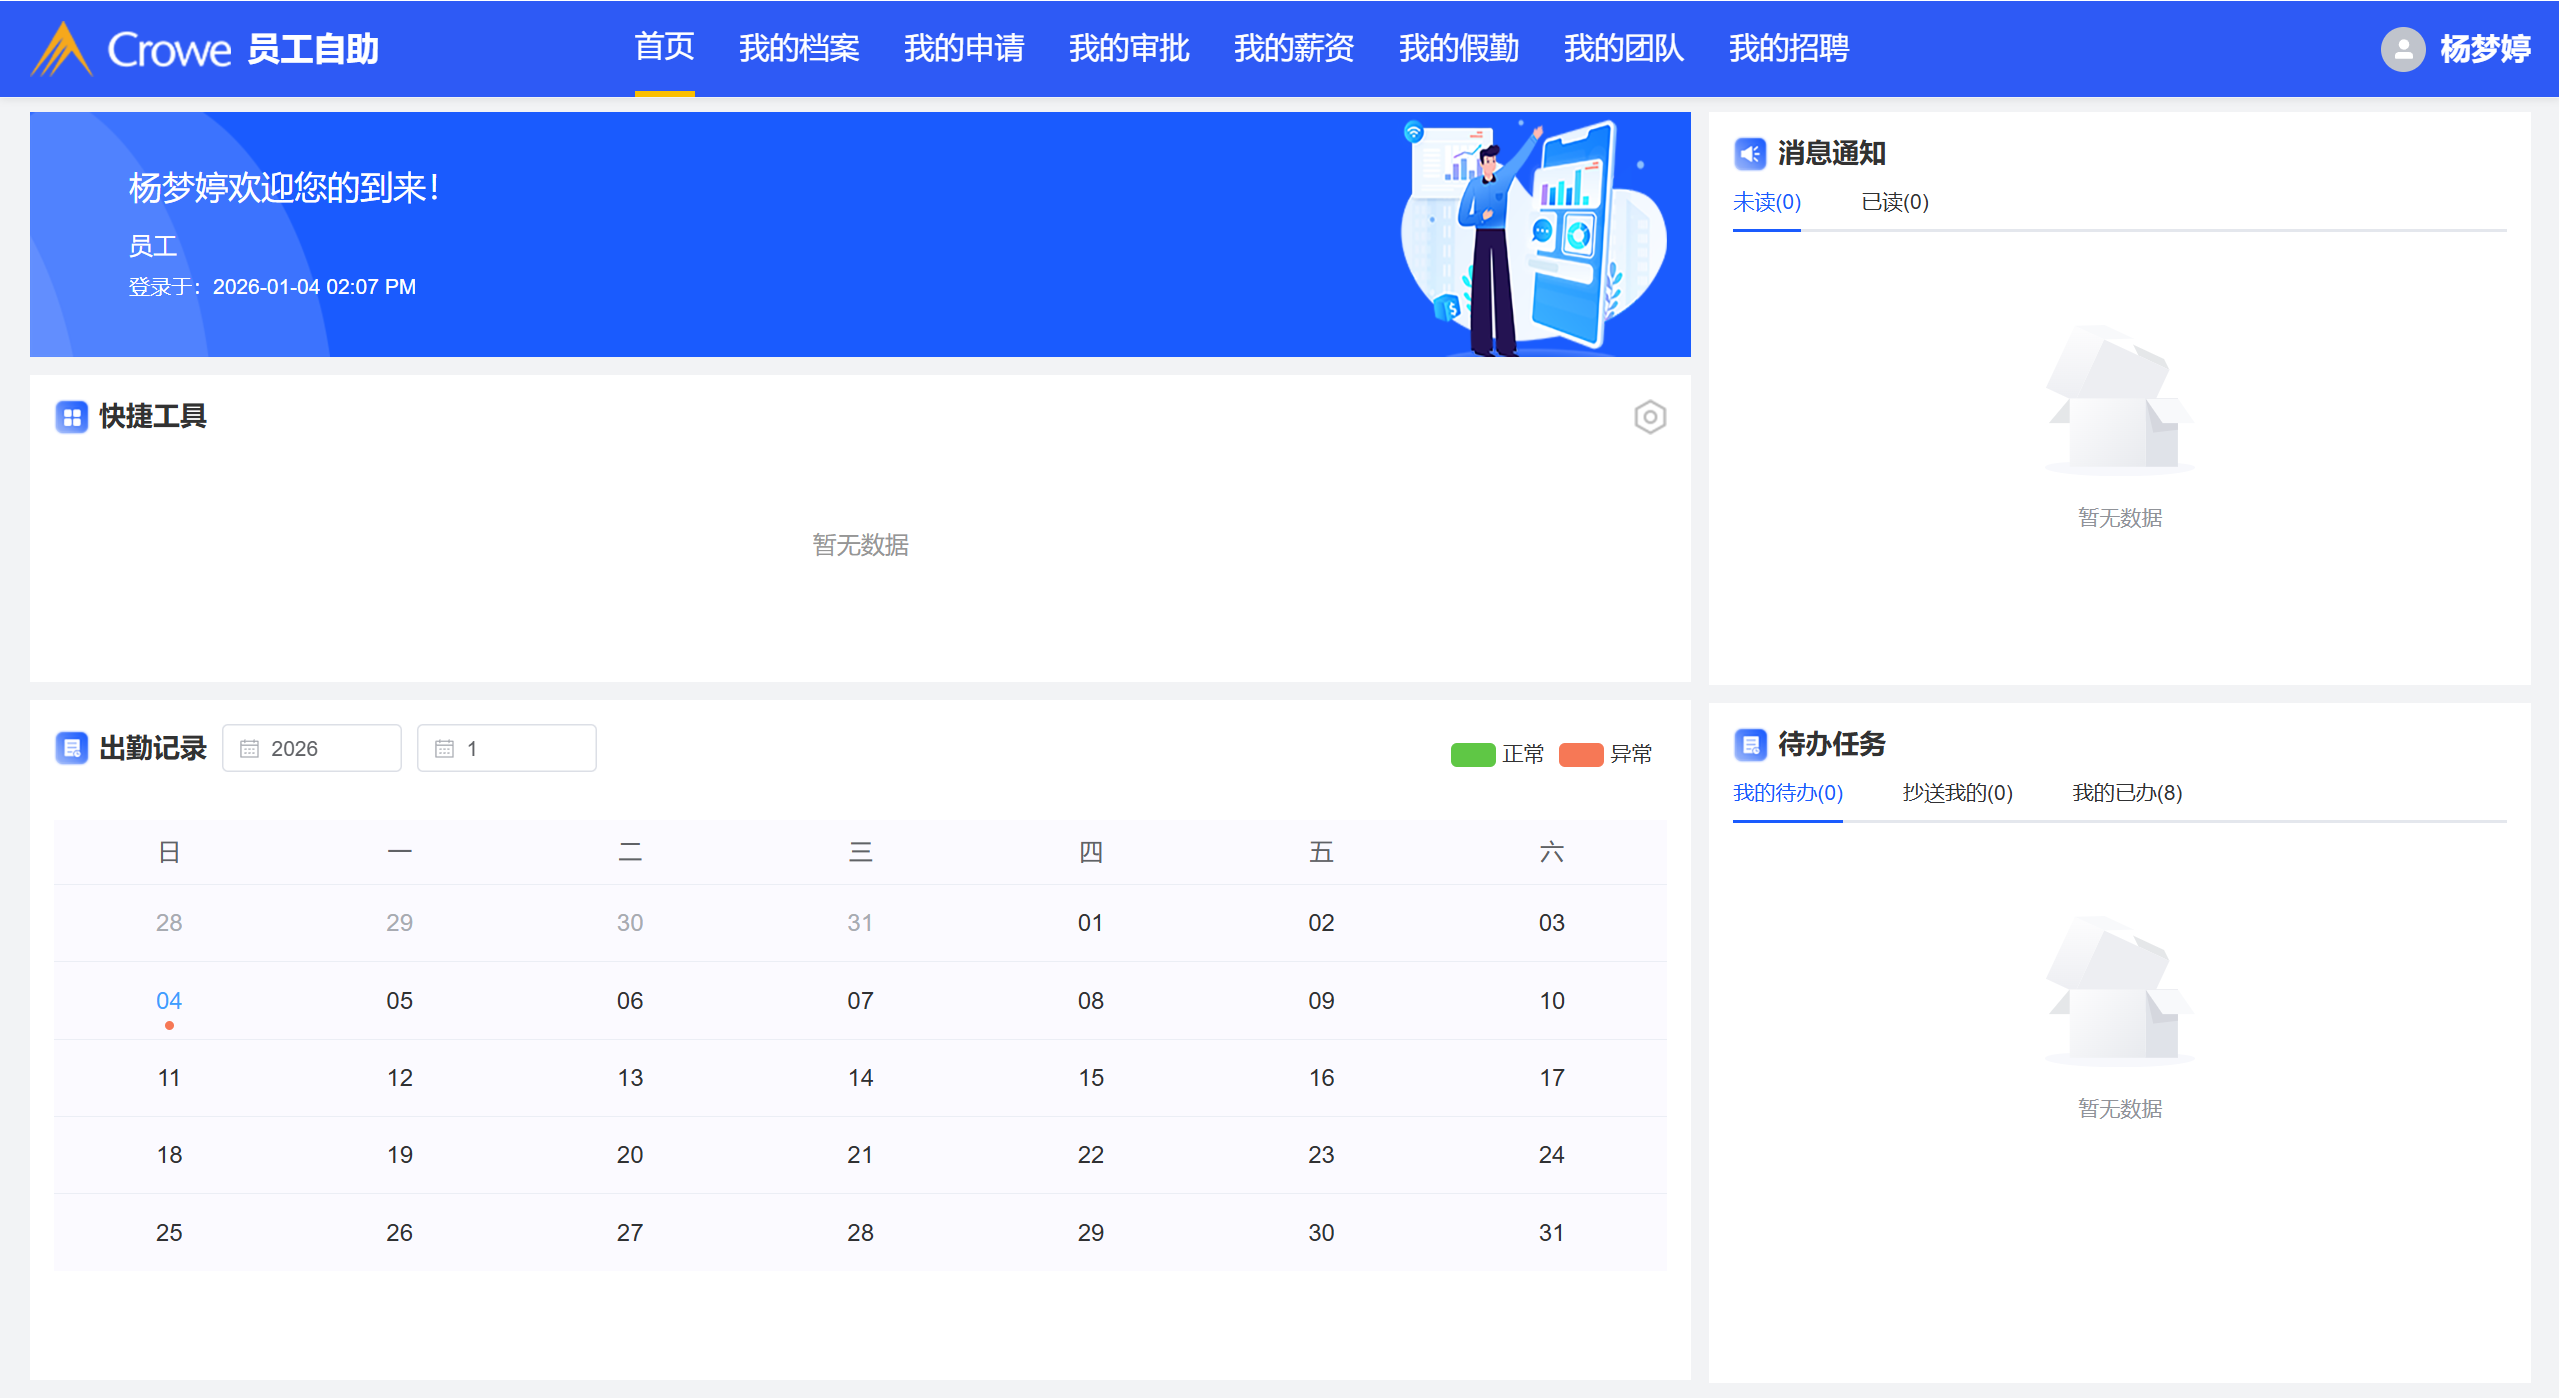Click the 快捷工具 grid icon

[x=72, y=417]
